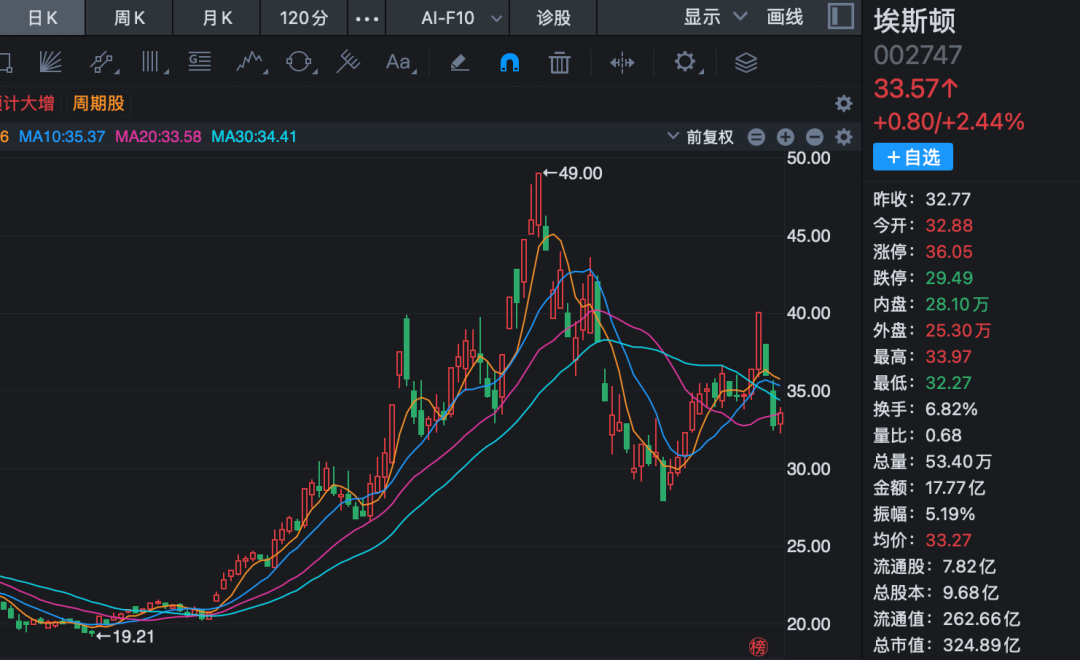Toggle the magnet snap tool

click(509, 63)
